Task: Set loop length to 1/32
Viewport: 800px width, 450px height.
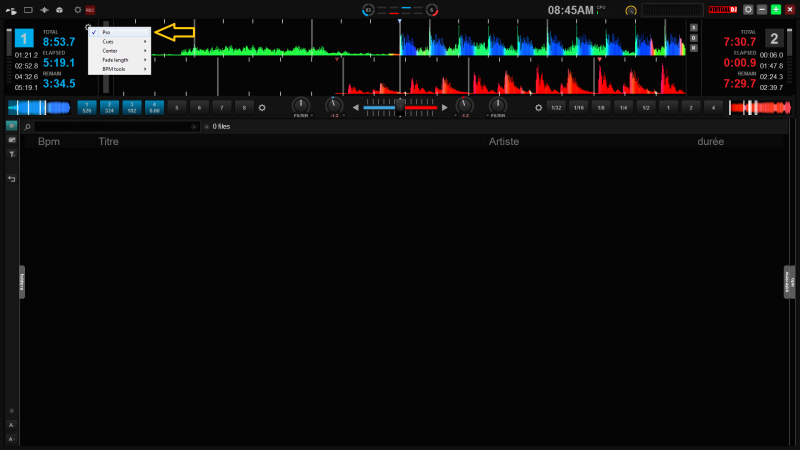Action: pyautogui.click(x=556, y=108)
